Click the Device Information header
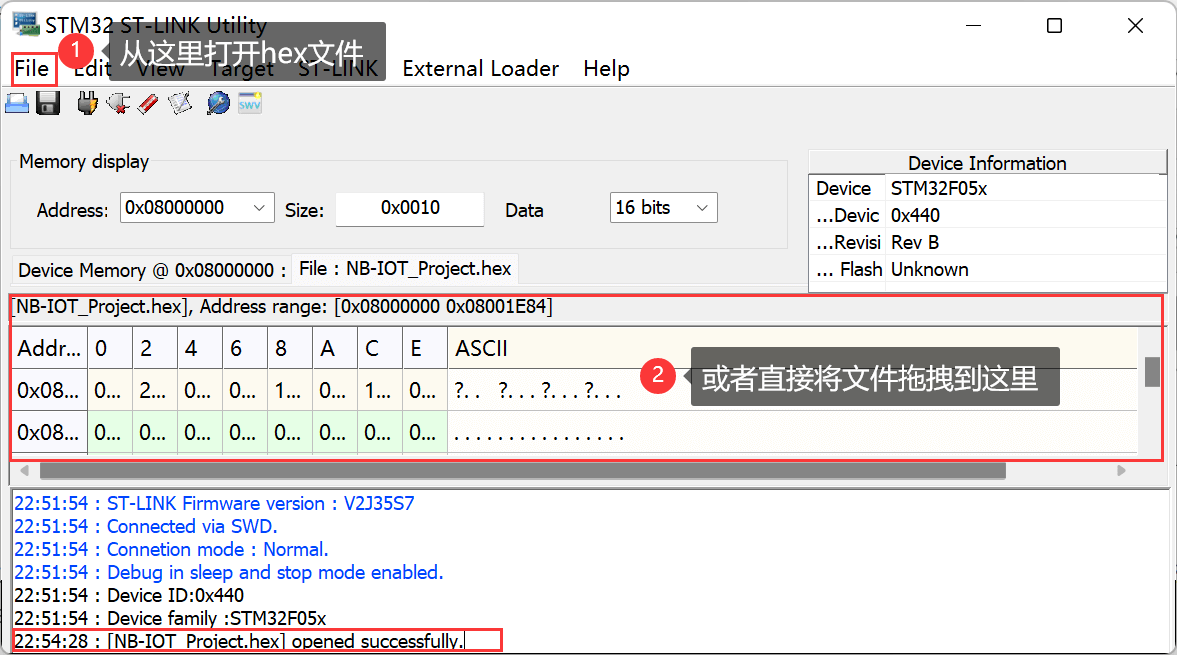This screenshot has height=655, width=1177. point(986,163)
